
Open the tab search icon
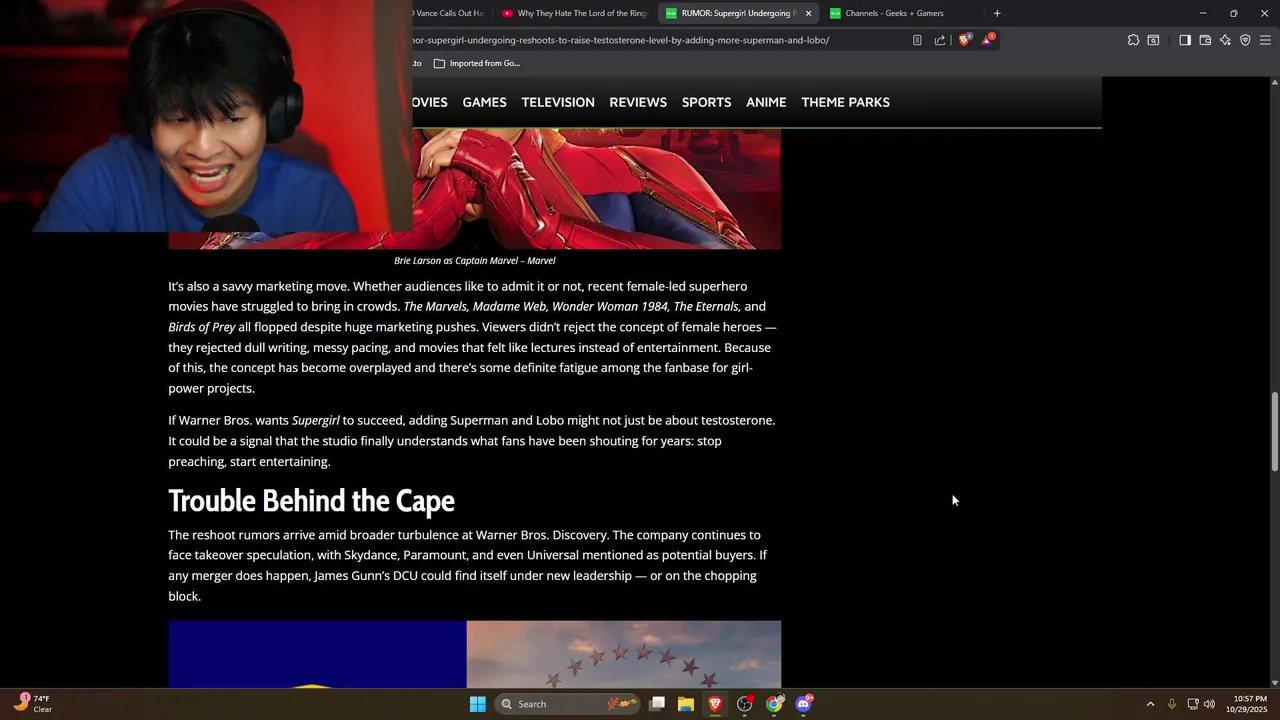coord(1153,40)
